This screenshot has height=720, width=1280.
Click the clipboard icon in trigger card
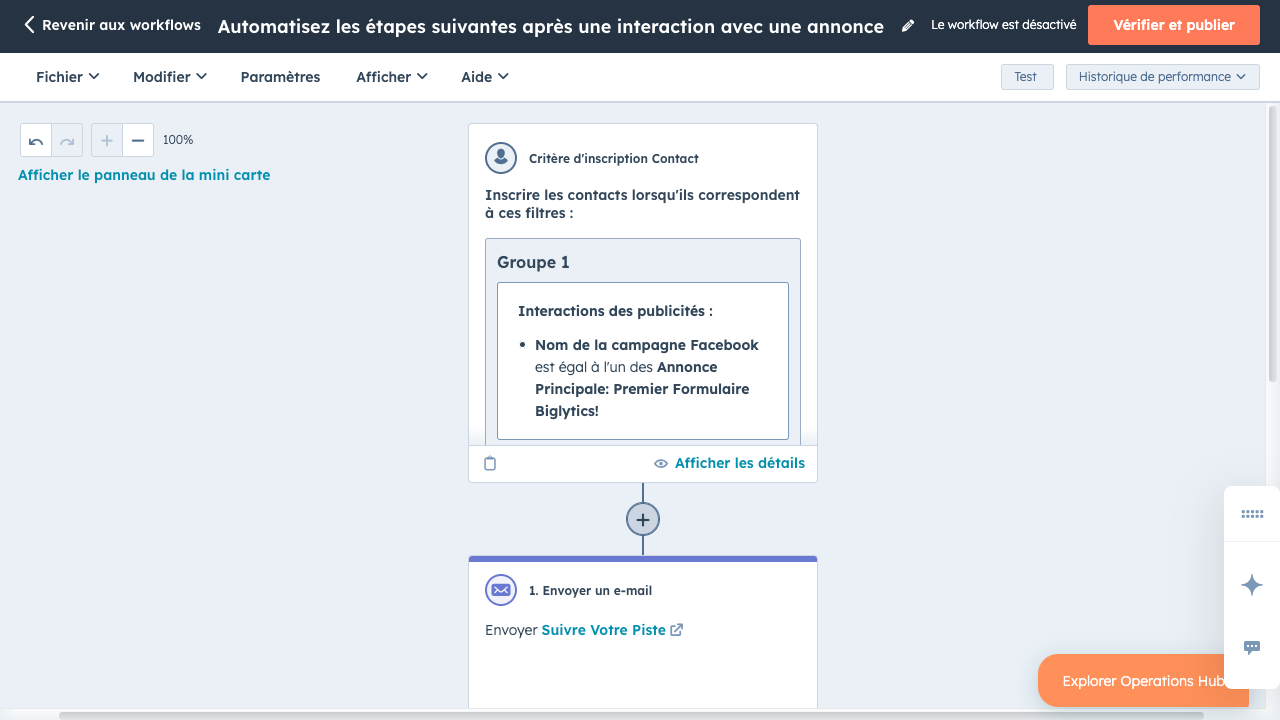coord(490,464)
